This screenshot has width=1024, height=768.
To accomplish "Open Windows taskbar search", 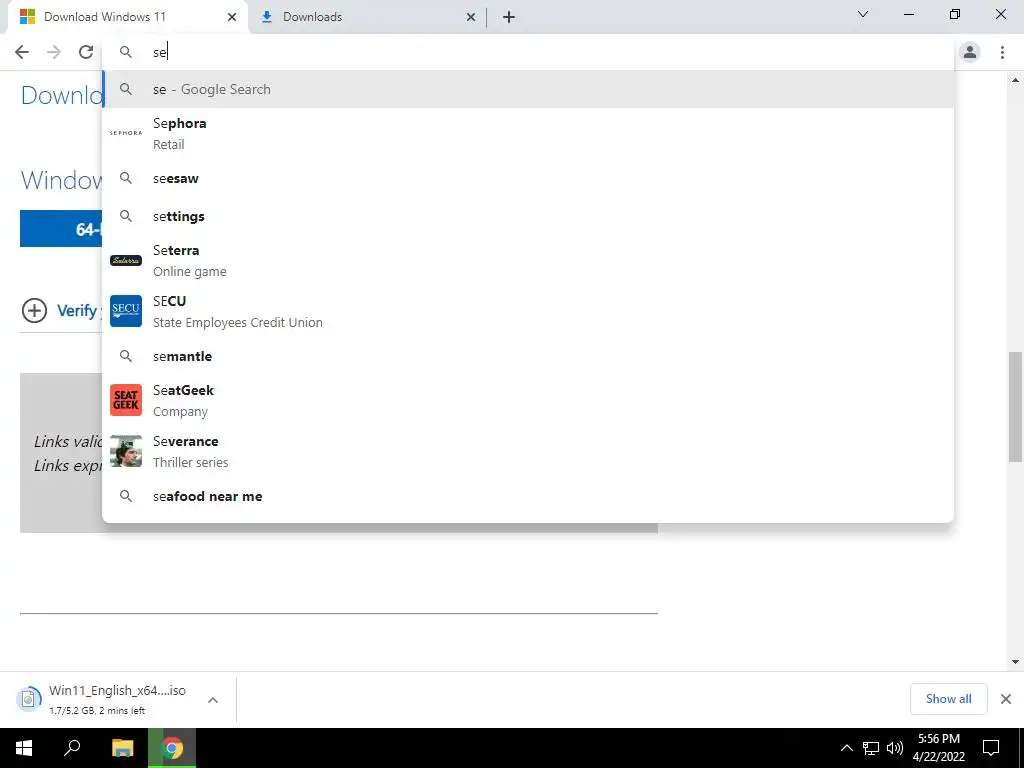I will [72, 748].
